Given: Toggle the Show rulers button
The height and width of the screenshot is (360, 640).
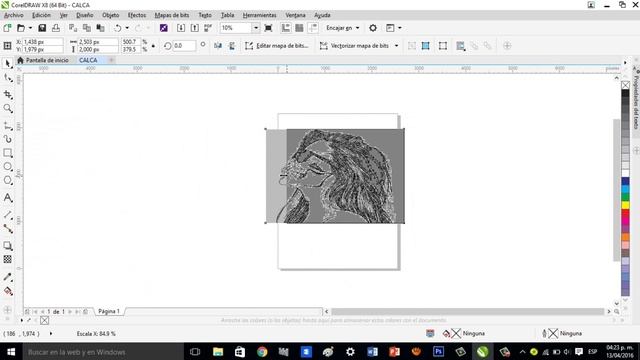Looking at the screenshot, I should tap(286, 28).
